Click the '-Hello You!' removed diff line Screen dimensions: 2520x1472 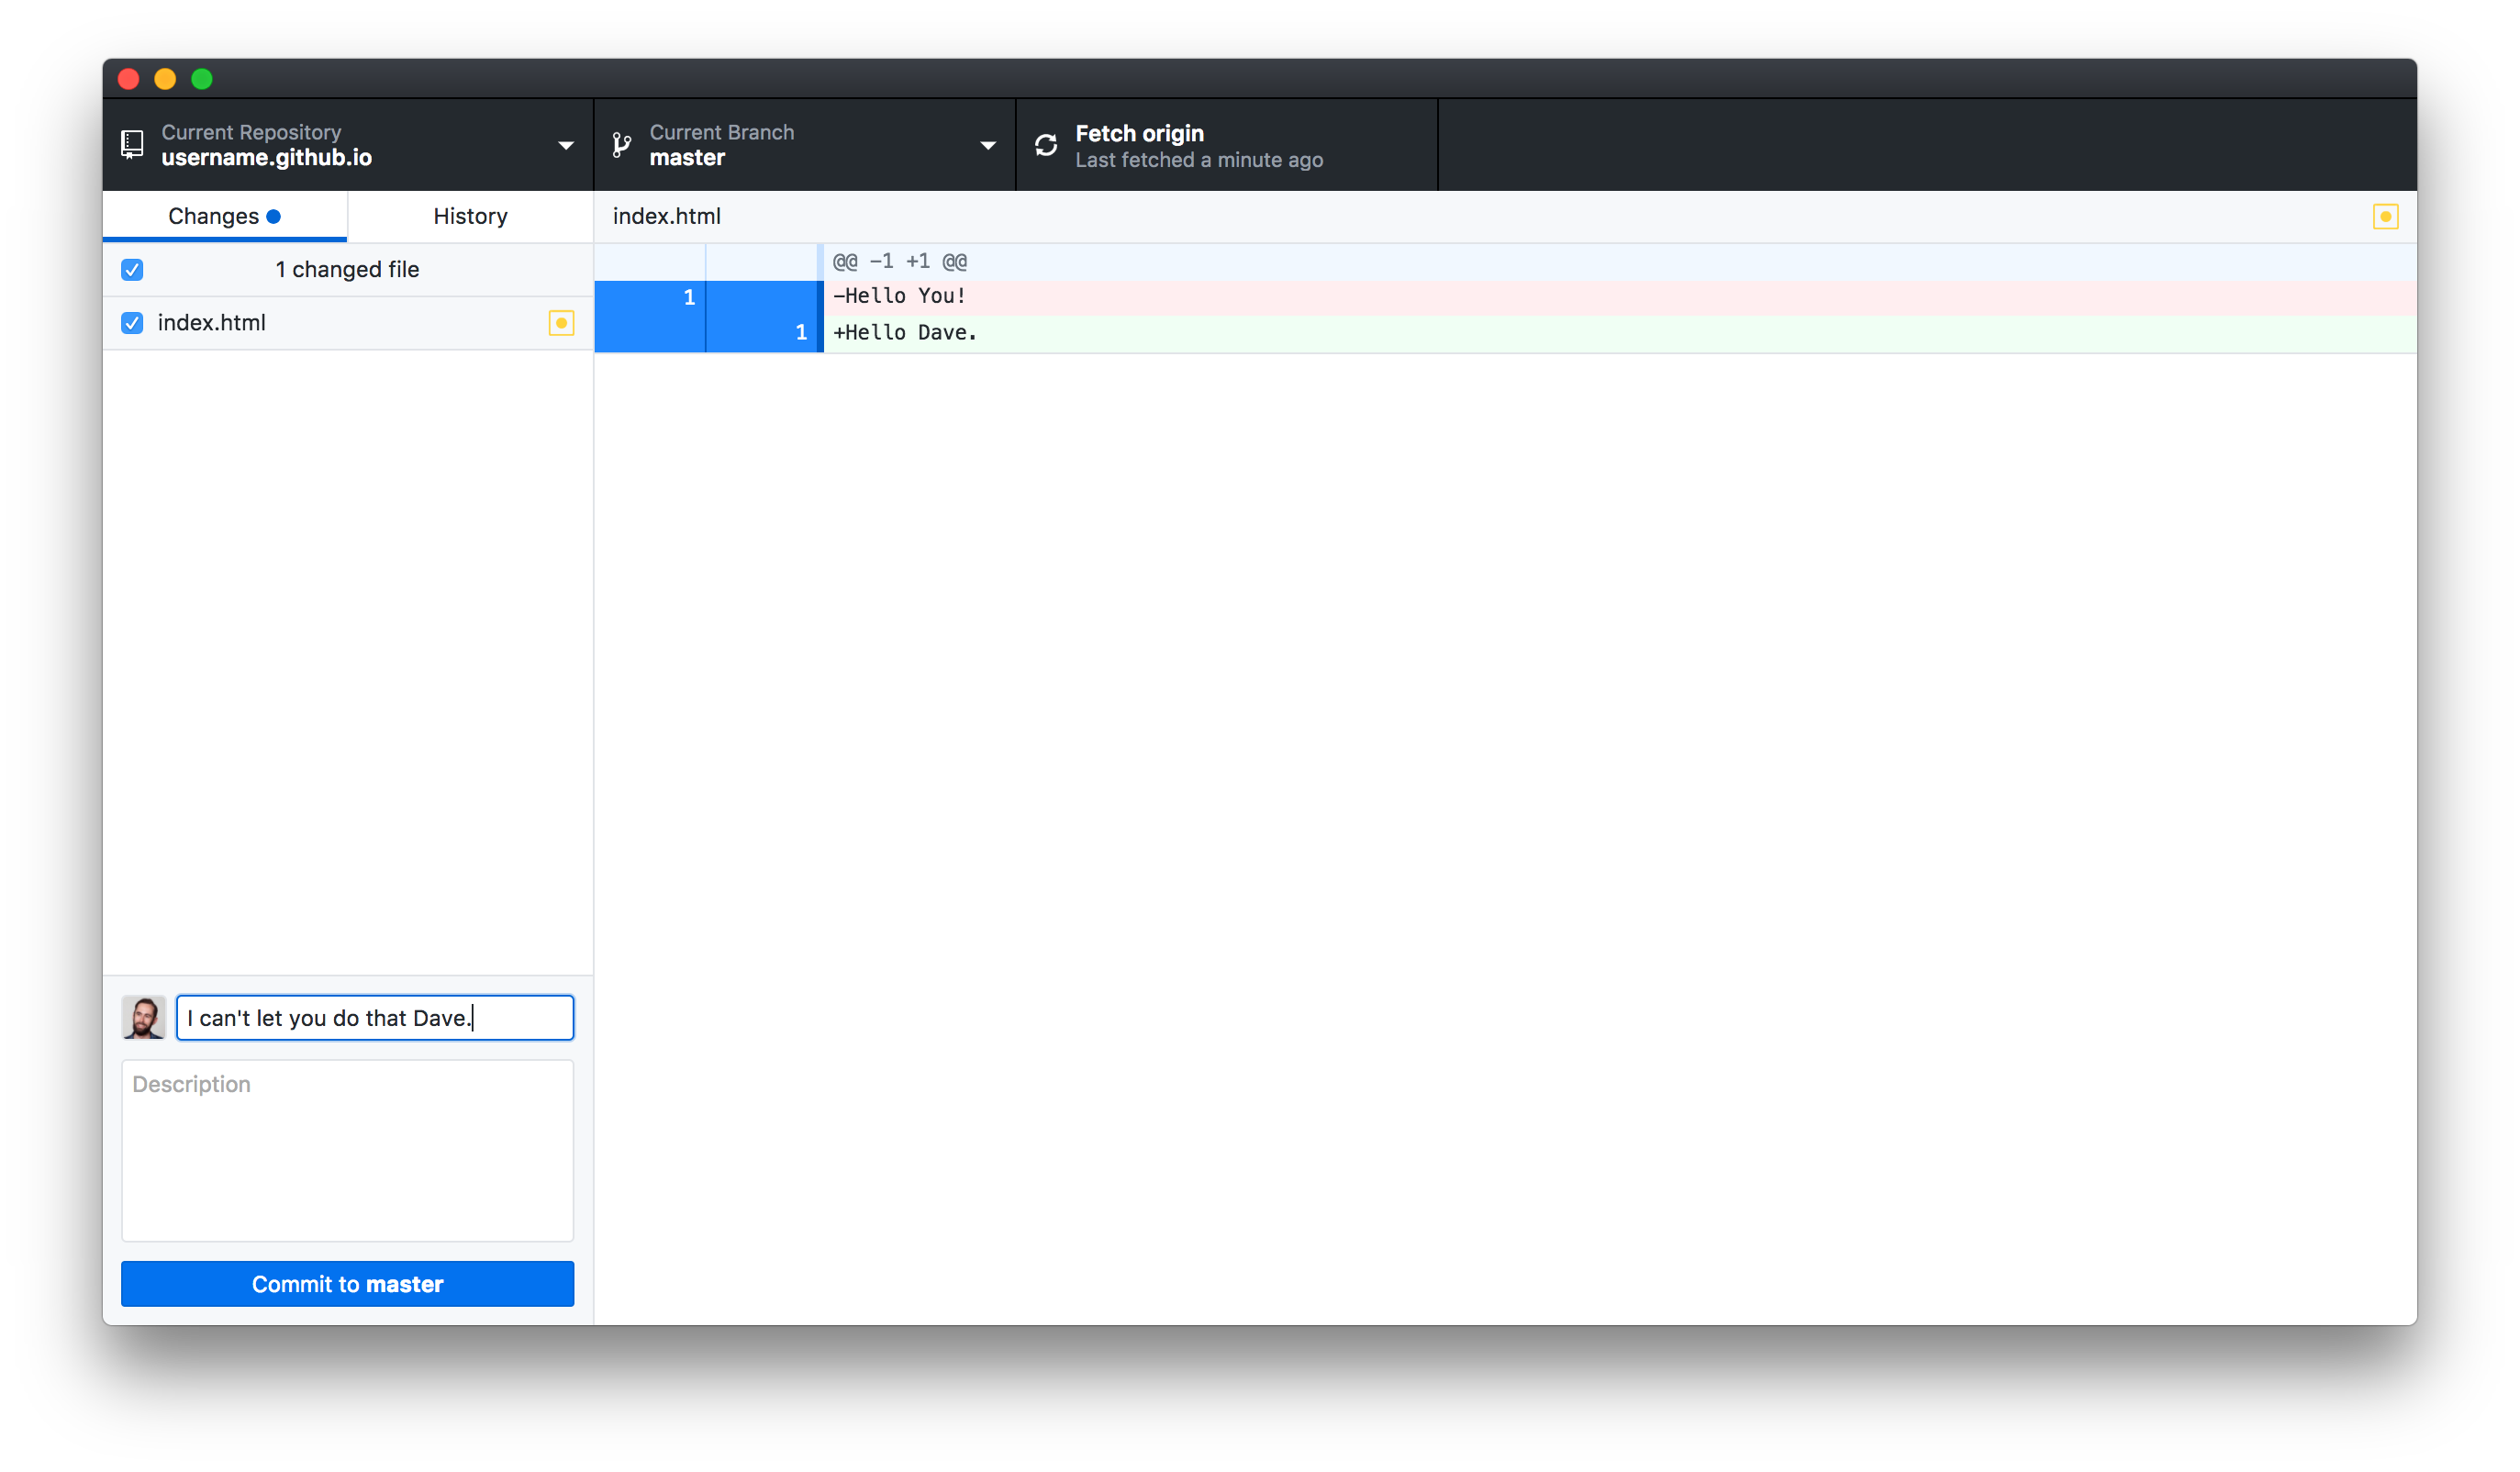pyautogui.click(x=1620, y=297)
